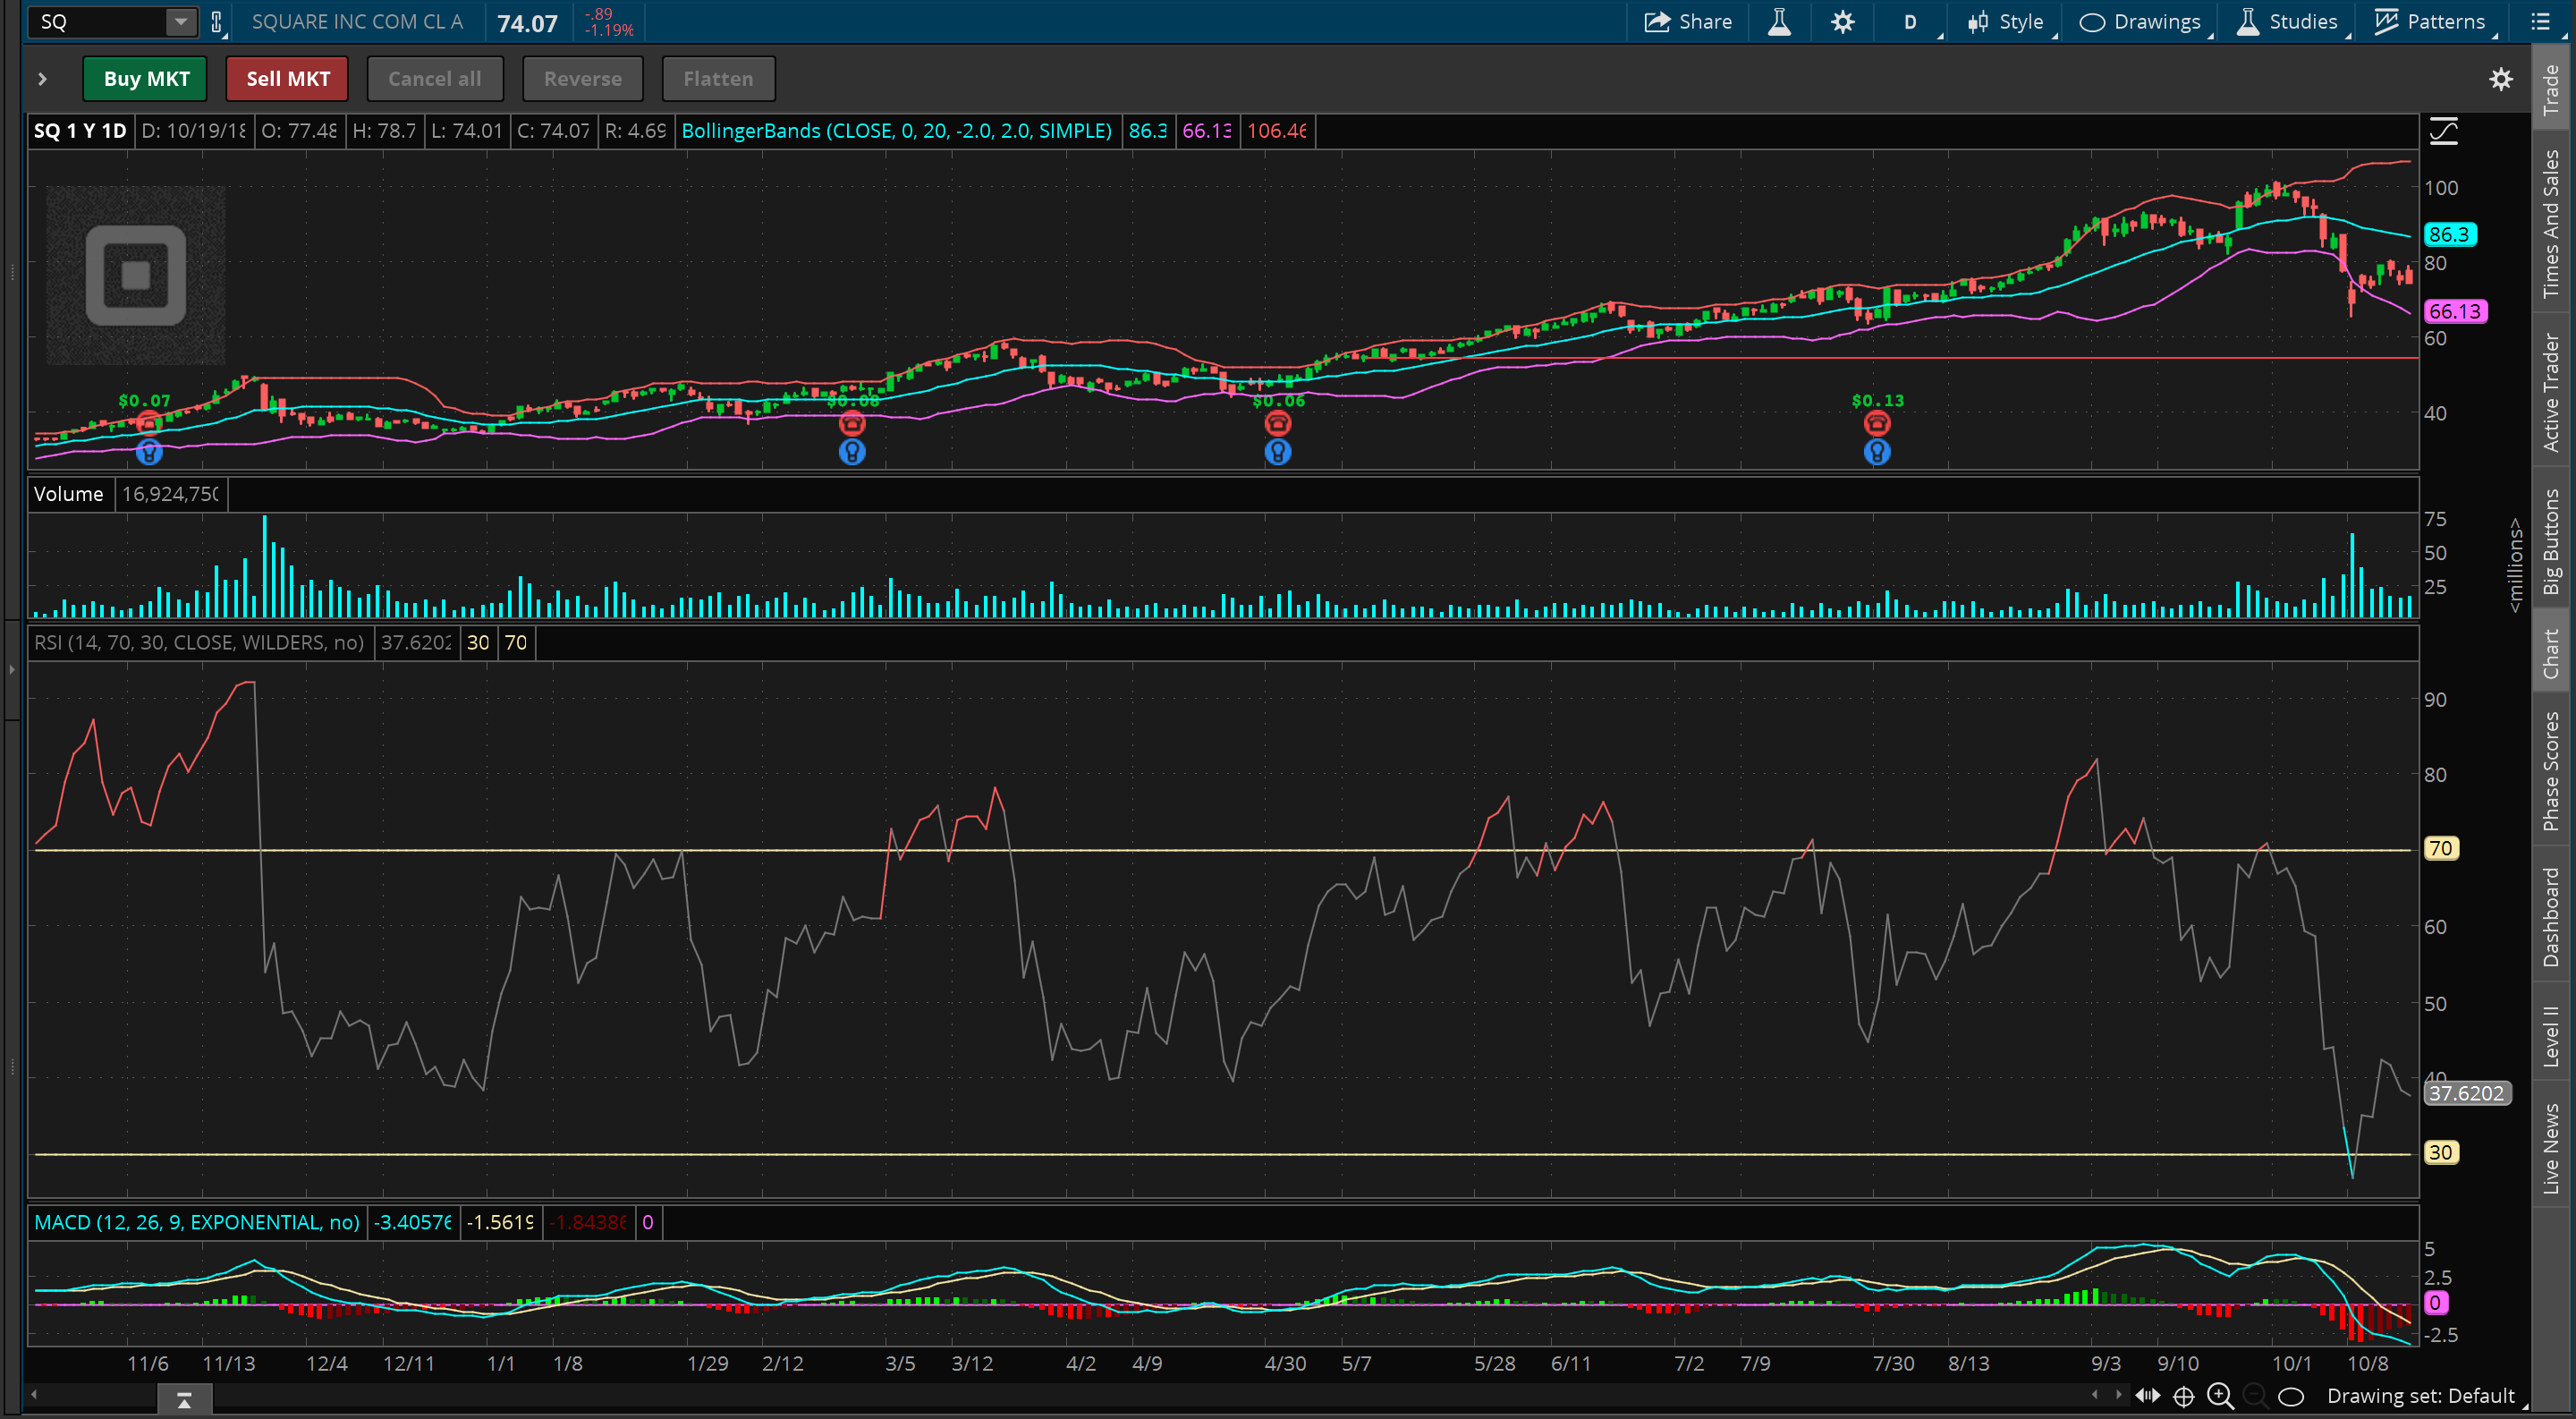Open the SQ symbol dropdown arrow
2576x1419 pixels.
point(180,22)
